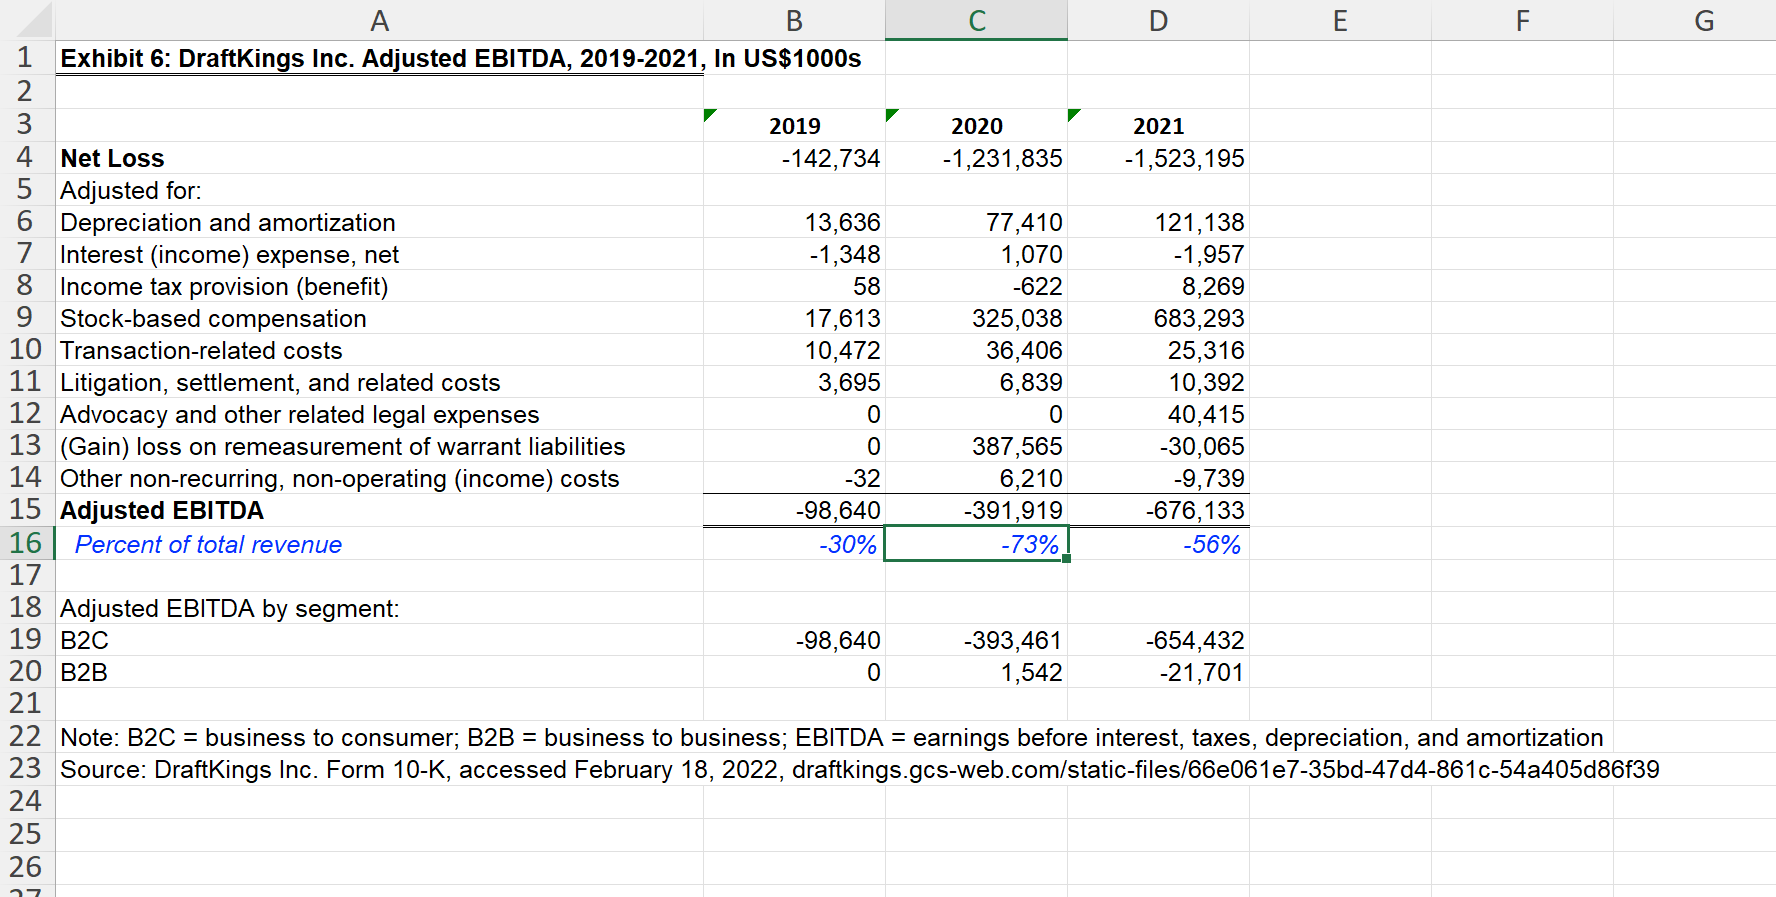The height and width of the screenshot is (897, 1776).
Task: Select Percent of total revenue label
Action: pos(379,544)
